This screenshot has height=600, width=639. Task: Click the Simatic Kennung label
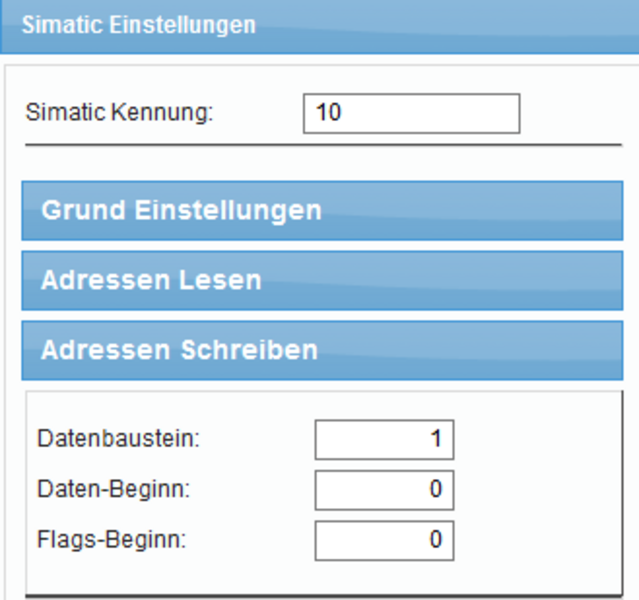[x=119, y=113]
